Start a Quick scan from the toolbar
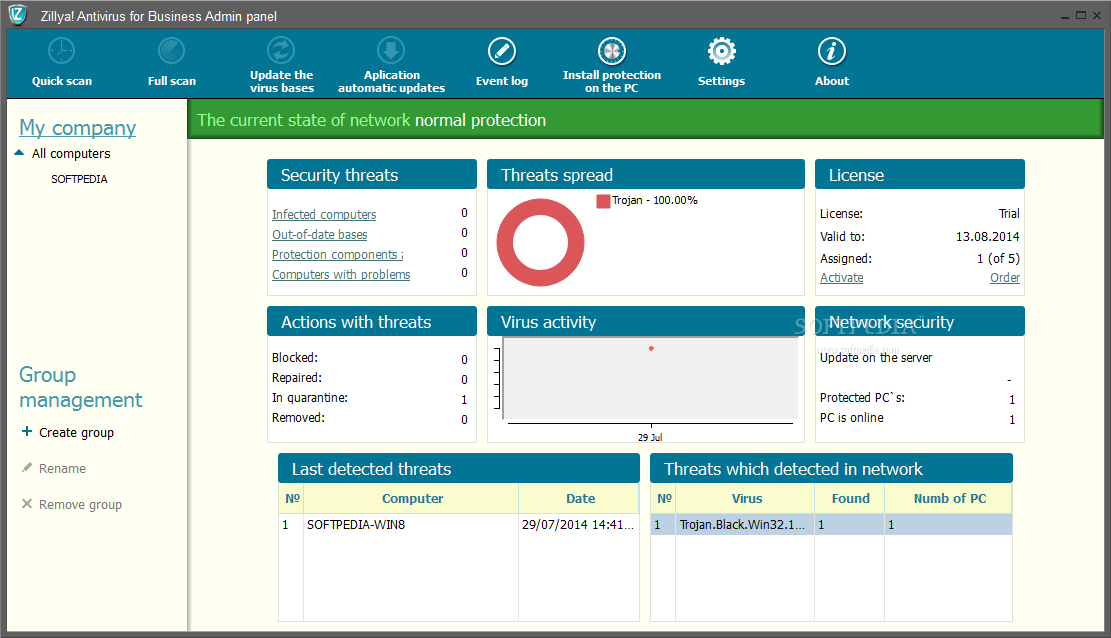 click(62, 62)
